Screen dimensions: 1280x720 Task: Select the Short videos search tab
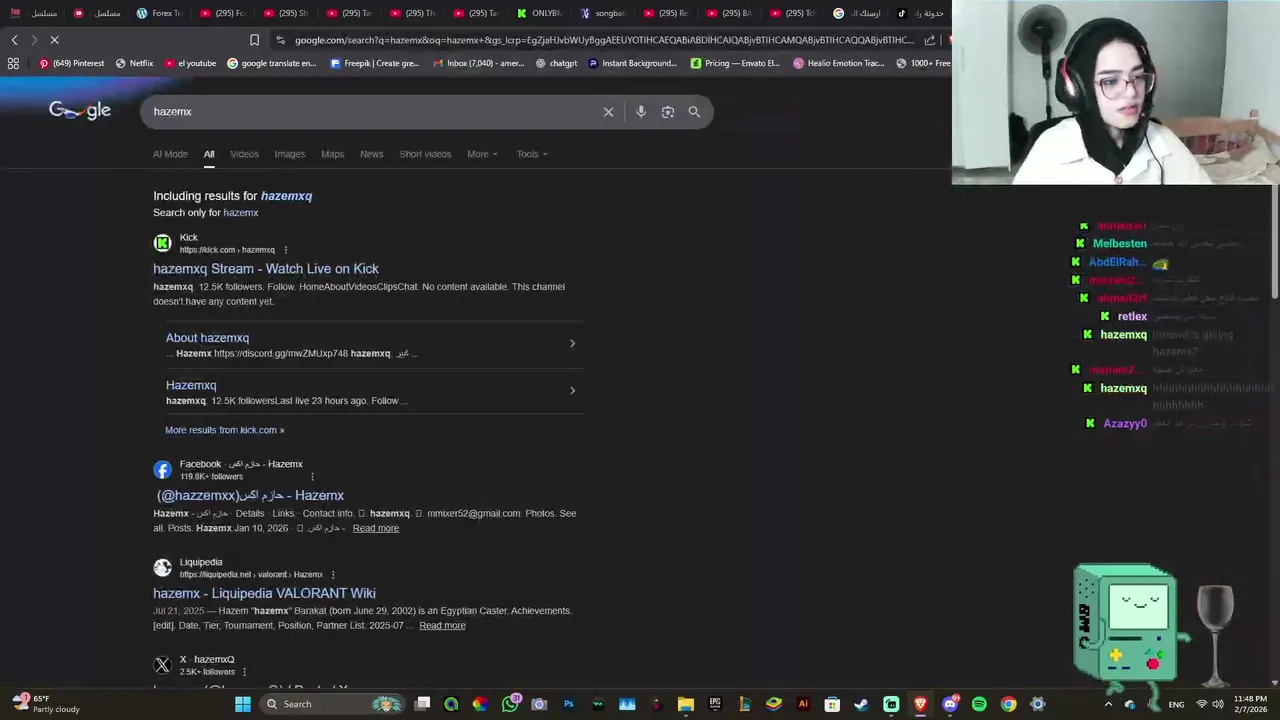pos(425,154)
